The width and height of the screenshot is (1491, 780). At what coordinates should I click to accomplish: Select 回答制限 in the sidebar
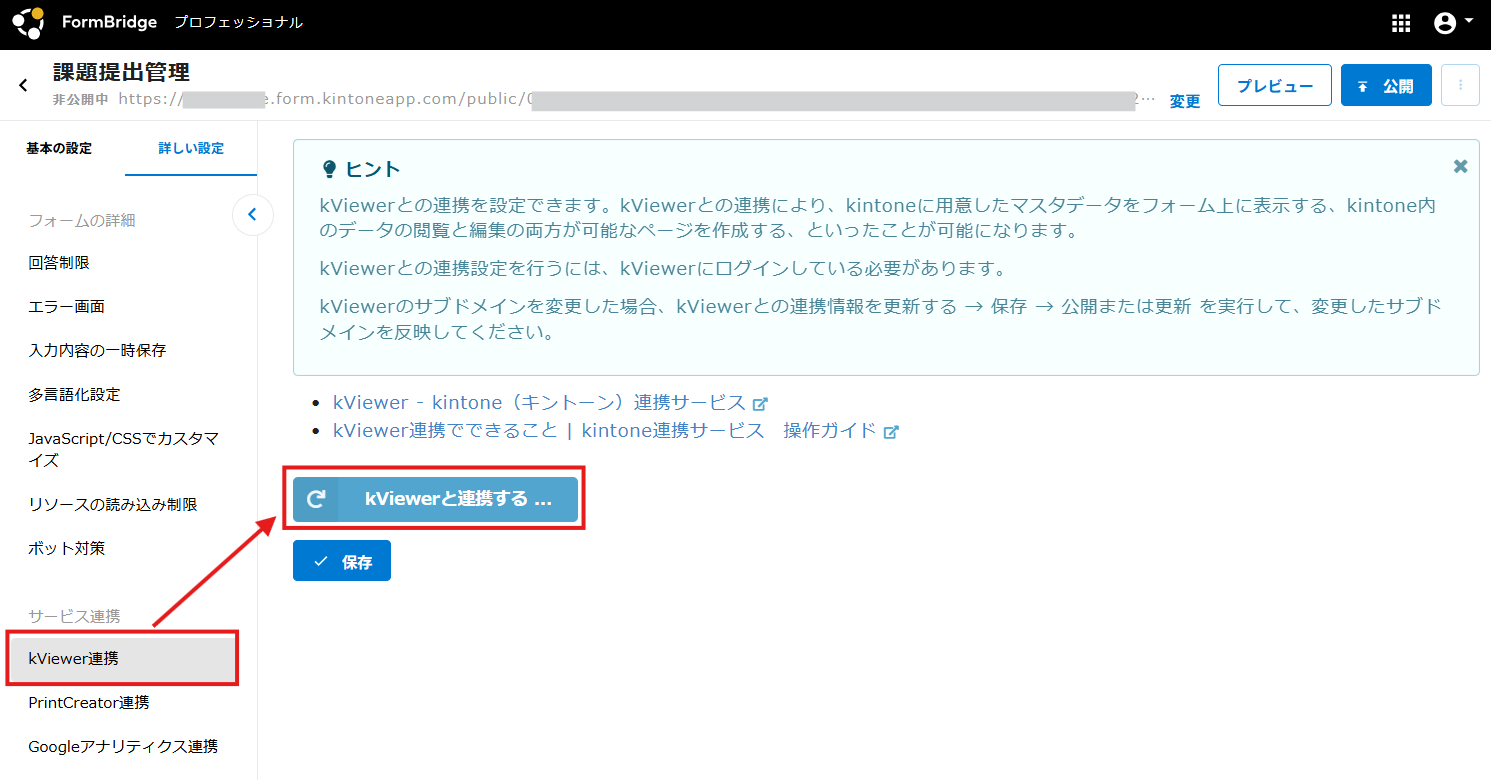(x=60, y=263)
